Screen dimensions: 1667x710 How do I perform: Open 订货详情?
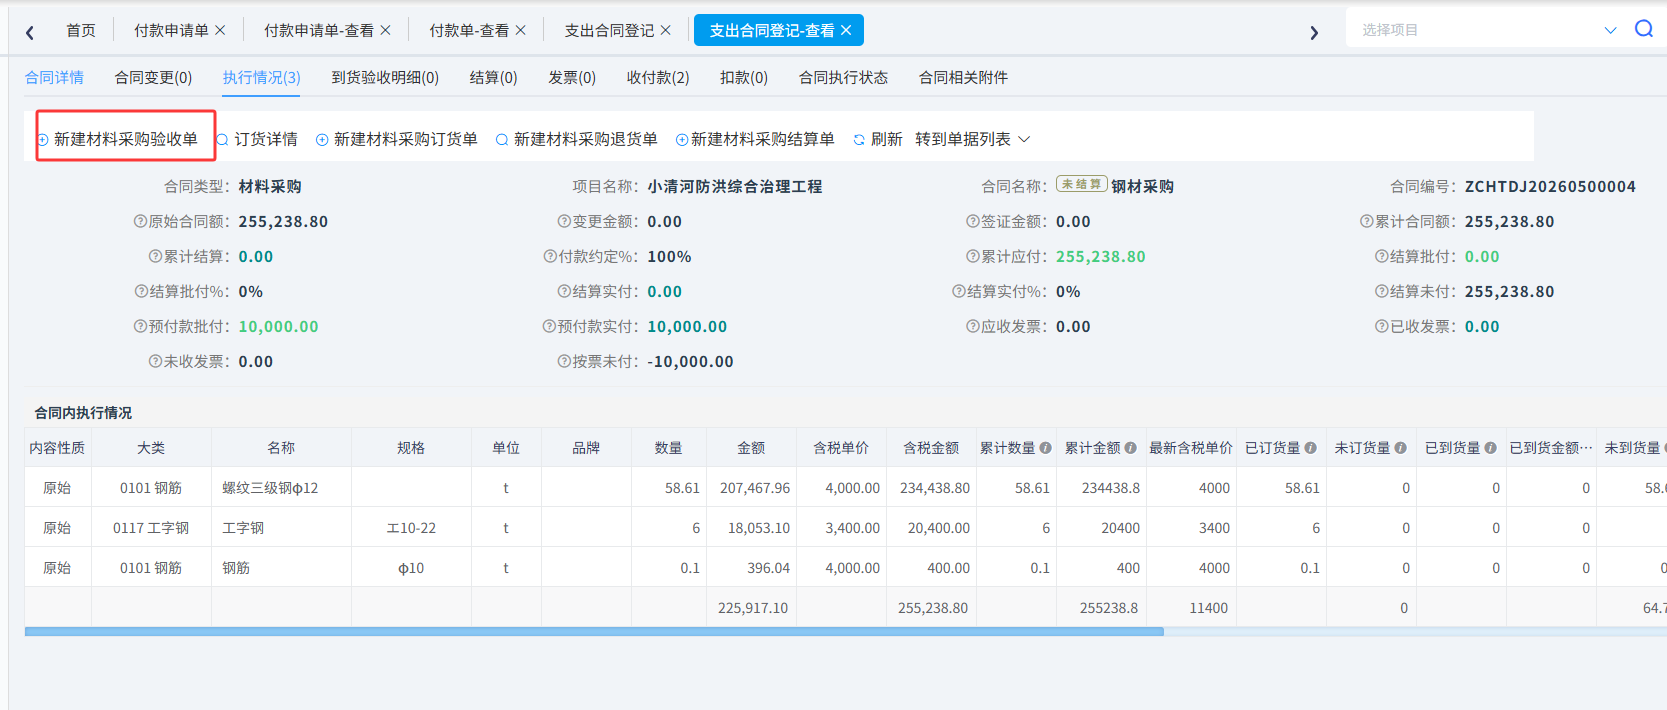(x=257, y=139)
